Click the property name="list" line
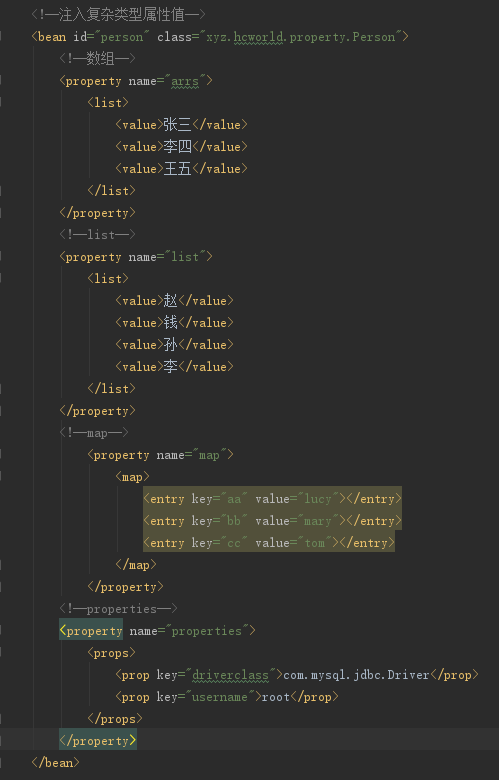This screenshot has height=780, width=499. pyautogui.click(x=136, y=257)
